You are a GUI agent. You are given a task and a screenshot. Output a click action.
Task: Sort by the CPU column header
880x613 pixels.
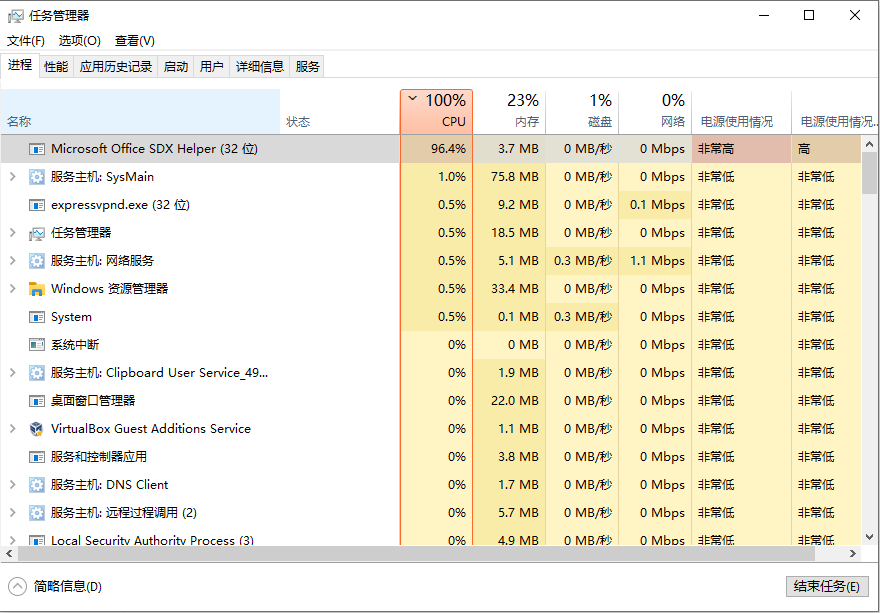coord(437,112)
